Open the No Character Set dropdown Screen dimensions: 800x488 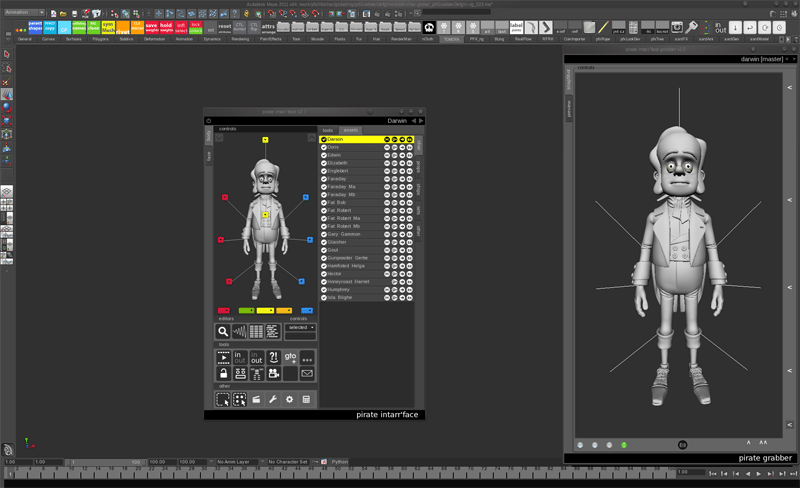pyautogui.click(x=290, y=462)
